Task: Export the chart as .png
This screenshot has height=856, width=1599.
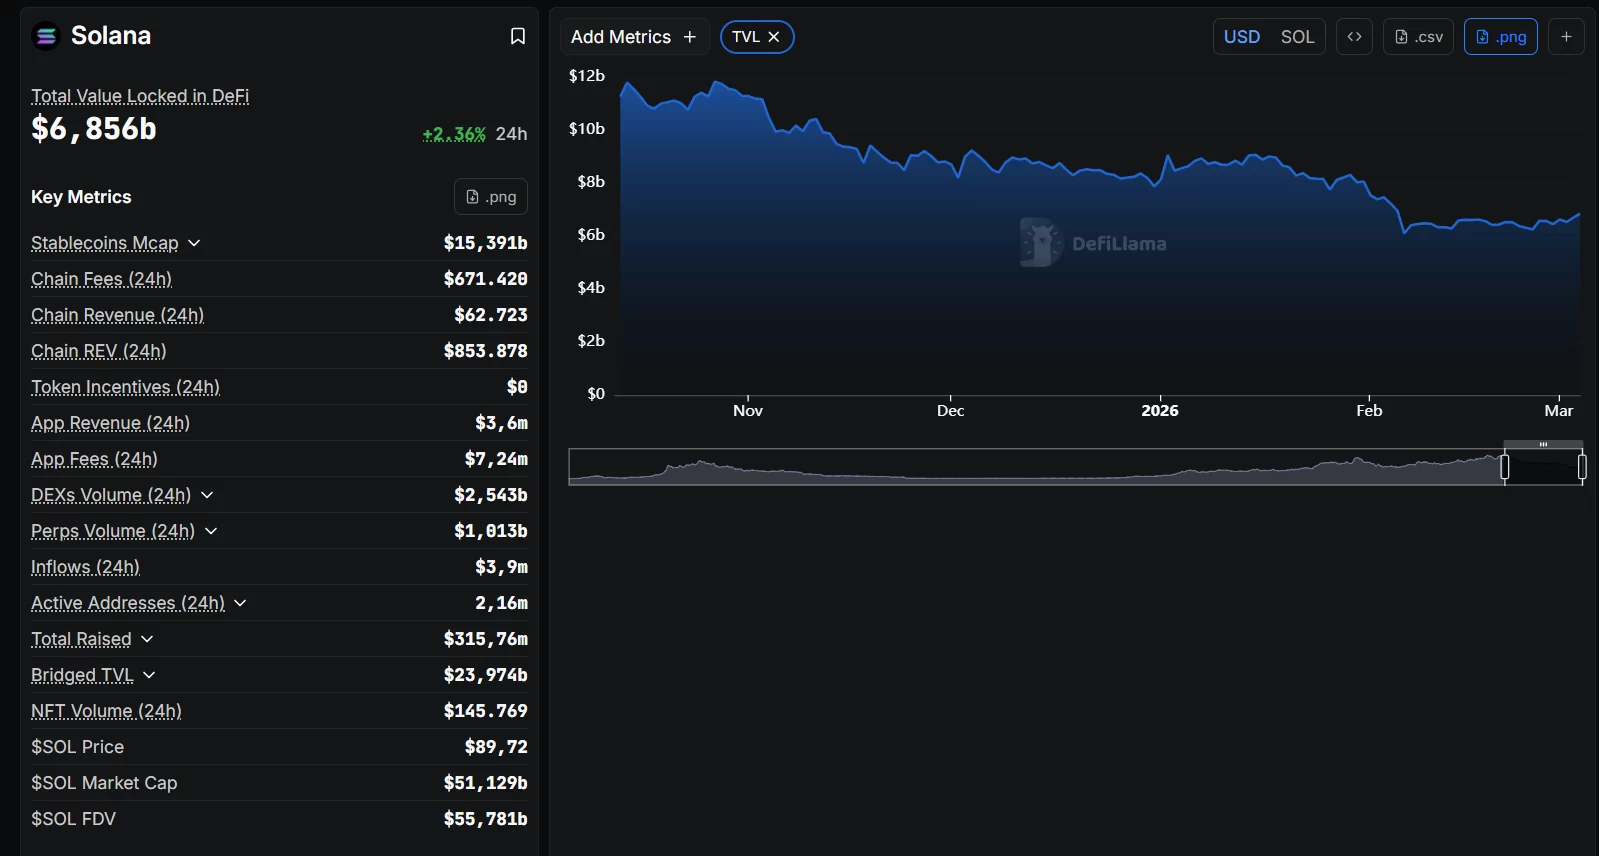Action: click(x=1500, y=37)
